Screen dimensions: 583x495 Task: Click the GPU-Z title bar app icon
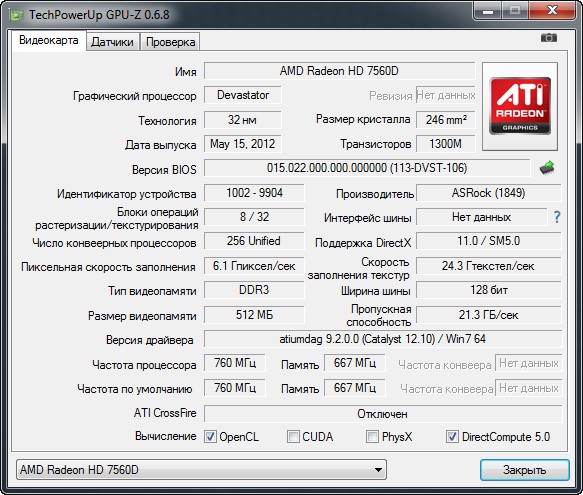[16, 15]
